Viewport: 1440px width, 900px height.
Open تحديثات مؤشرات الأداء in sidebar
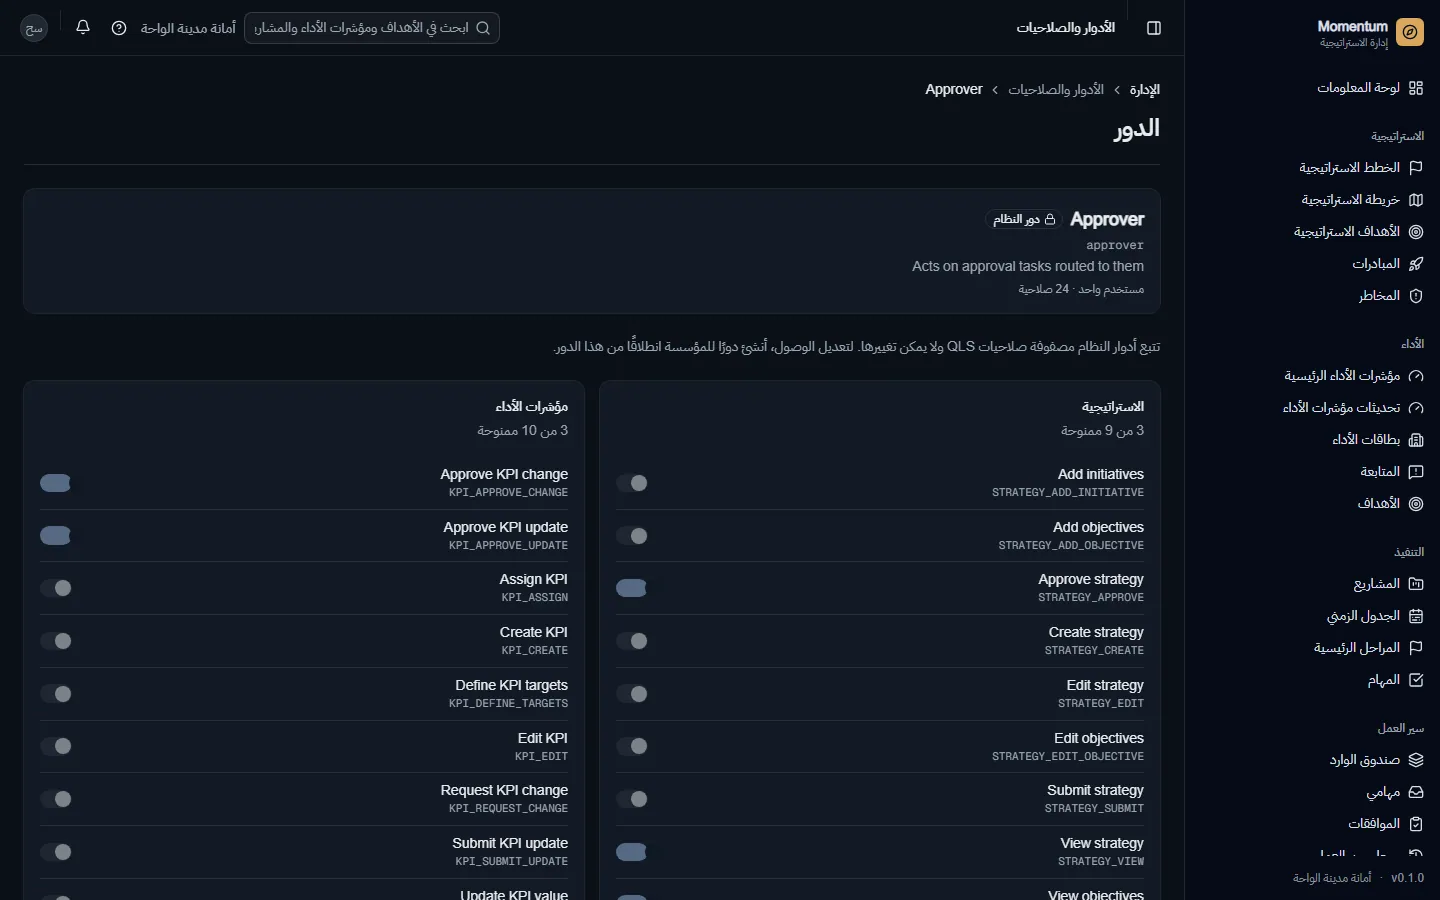pos(1353,408)
